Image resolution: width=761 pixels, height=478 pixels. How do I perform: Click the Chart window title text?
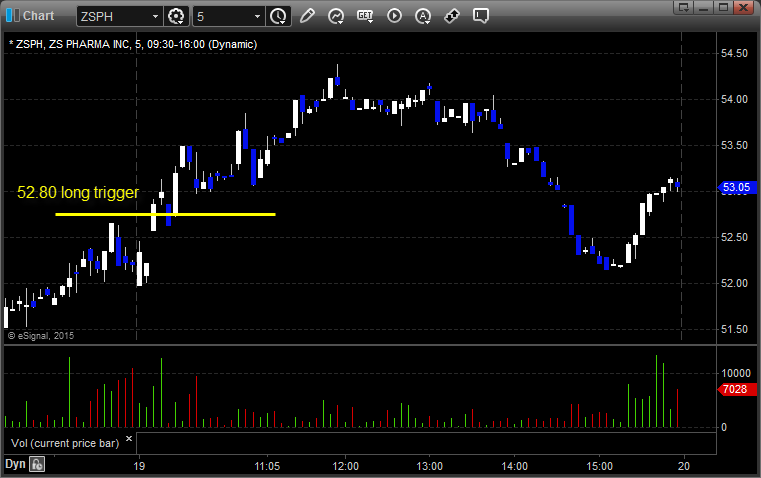(38, 16)
